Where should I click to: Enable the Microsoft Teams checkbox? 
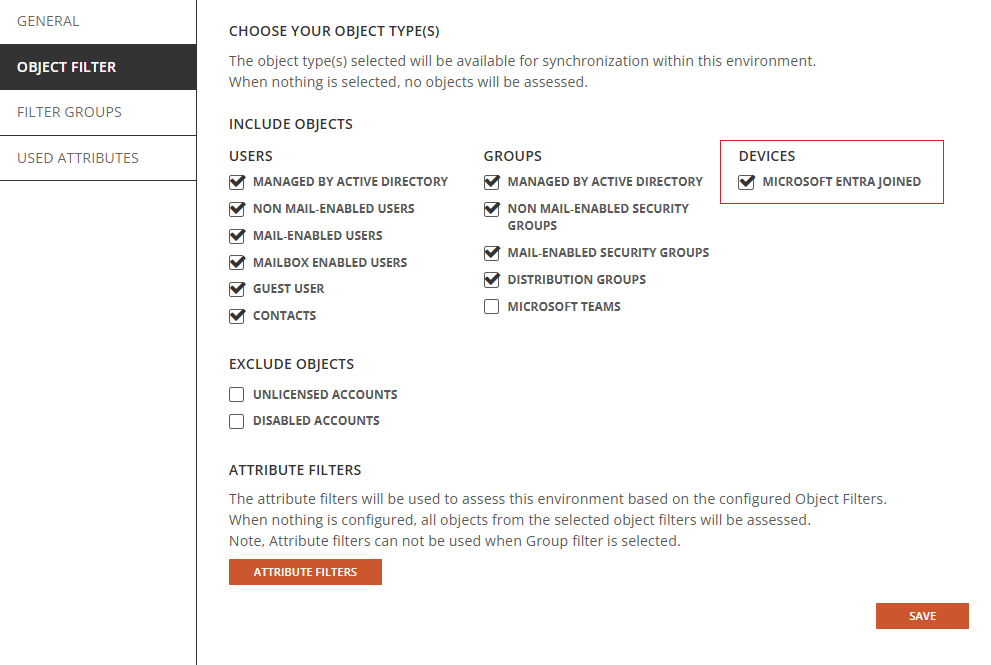coord(492,307)
